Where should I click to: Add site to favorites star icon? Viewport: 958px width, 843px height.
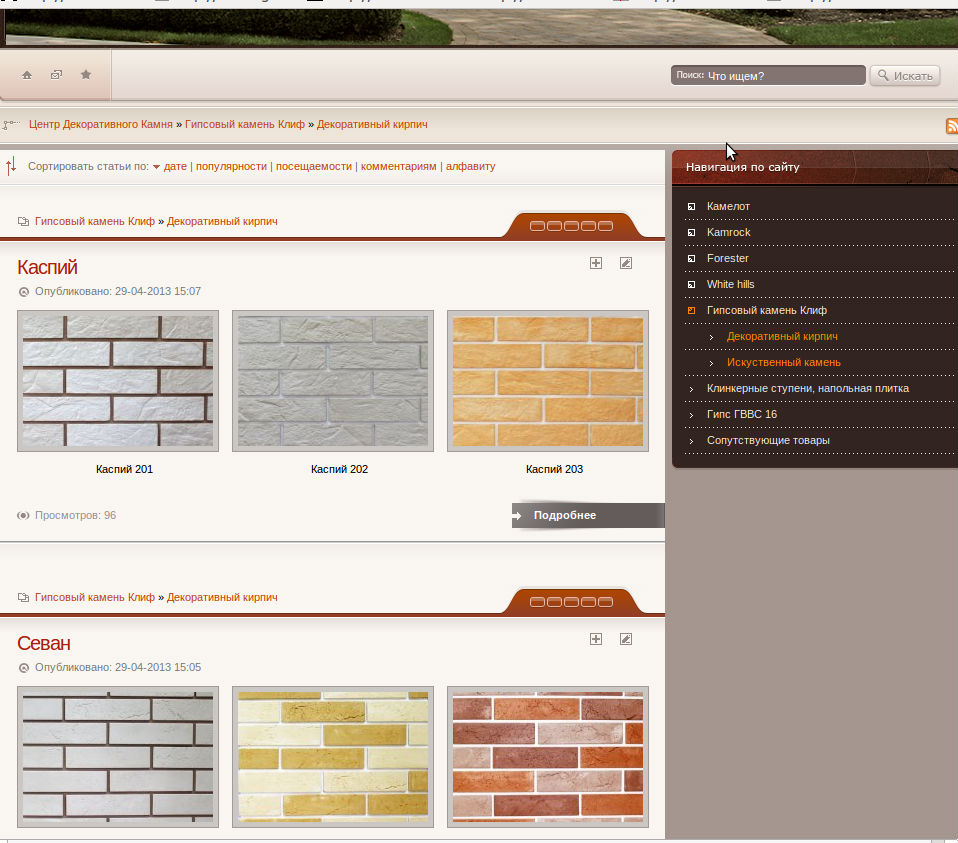pos(86,75)
